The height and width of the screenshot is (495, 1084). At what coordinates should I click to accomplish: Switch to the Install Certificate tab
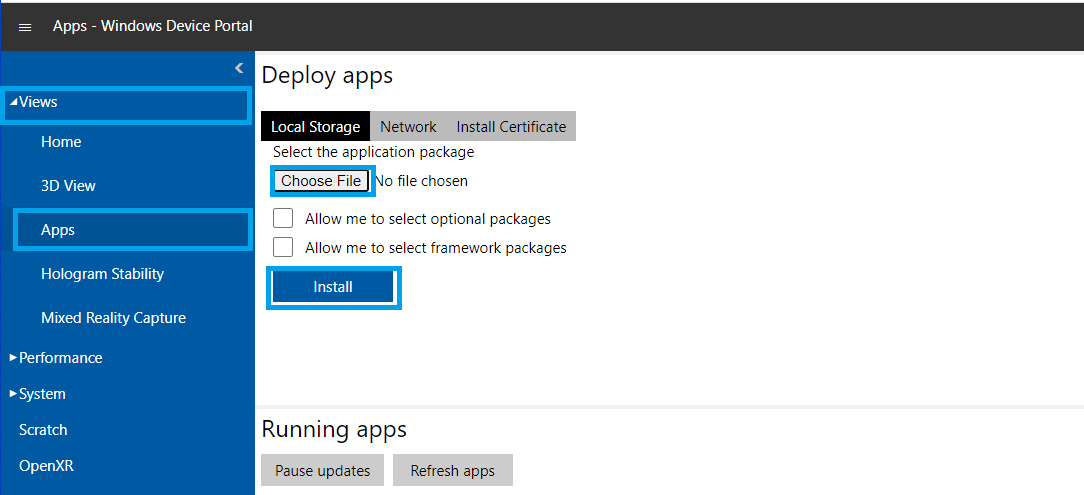(x=511, y=127)
